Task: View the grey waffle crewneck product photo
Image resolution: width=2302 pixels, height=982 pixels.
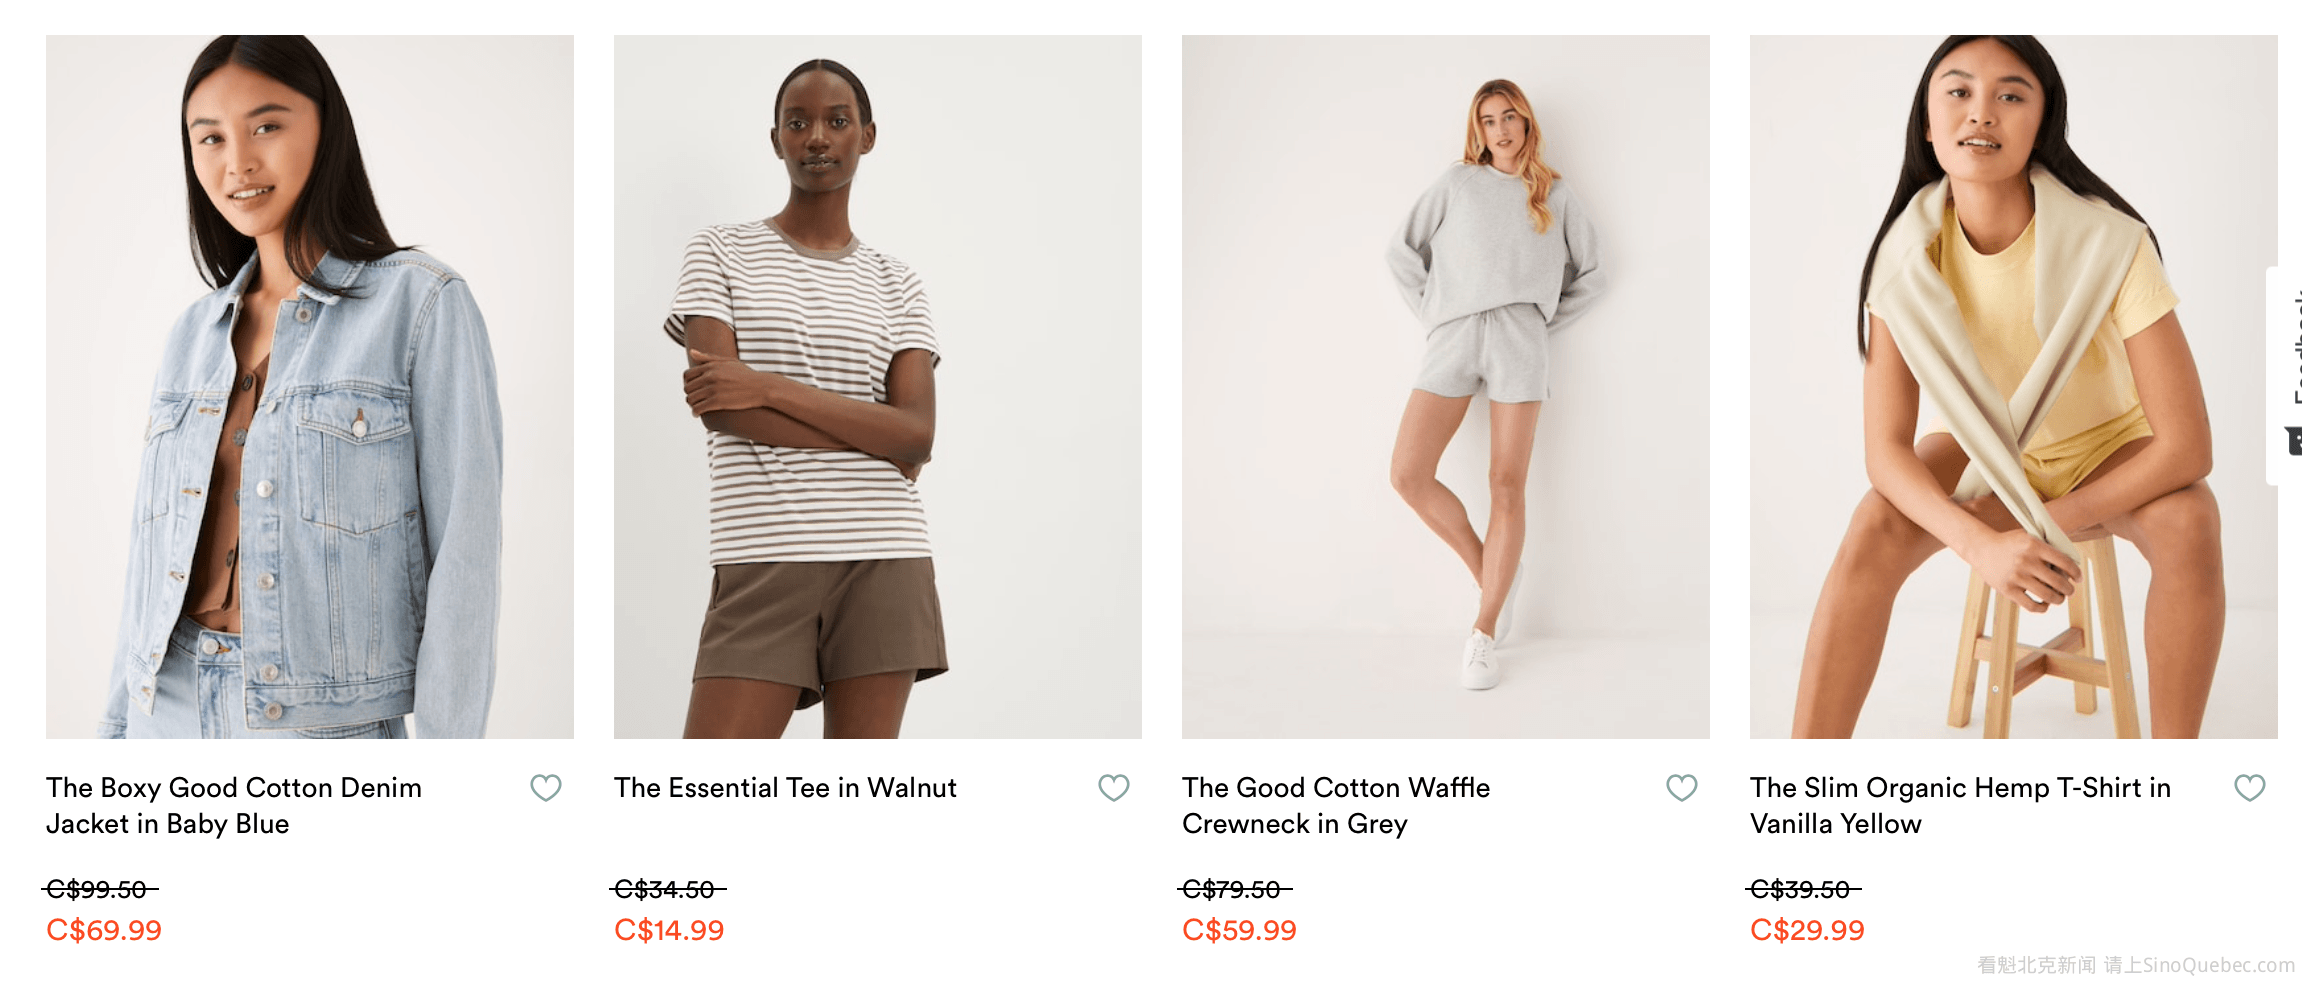Action: point(1446,387)
